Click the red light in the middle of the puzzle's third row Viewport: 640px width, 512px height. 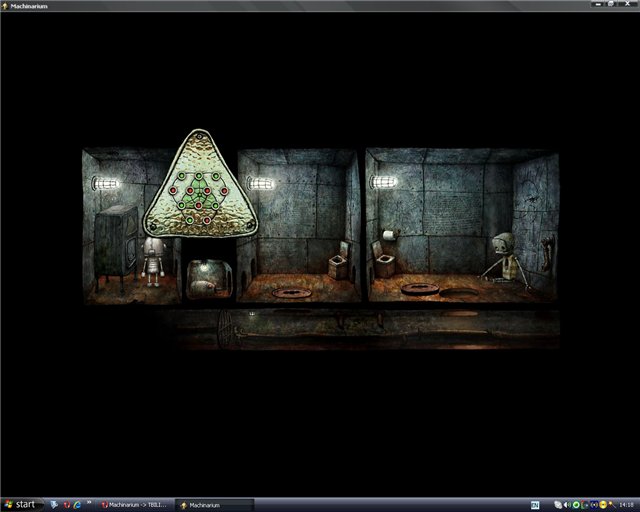point(198,205)
